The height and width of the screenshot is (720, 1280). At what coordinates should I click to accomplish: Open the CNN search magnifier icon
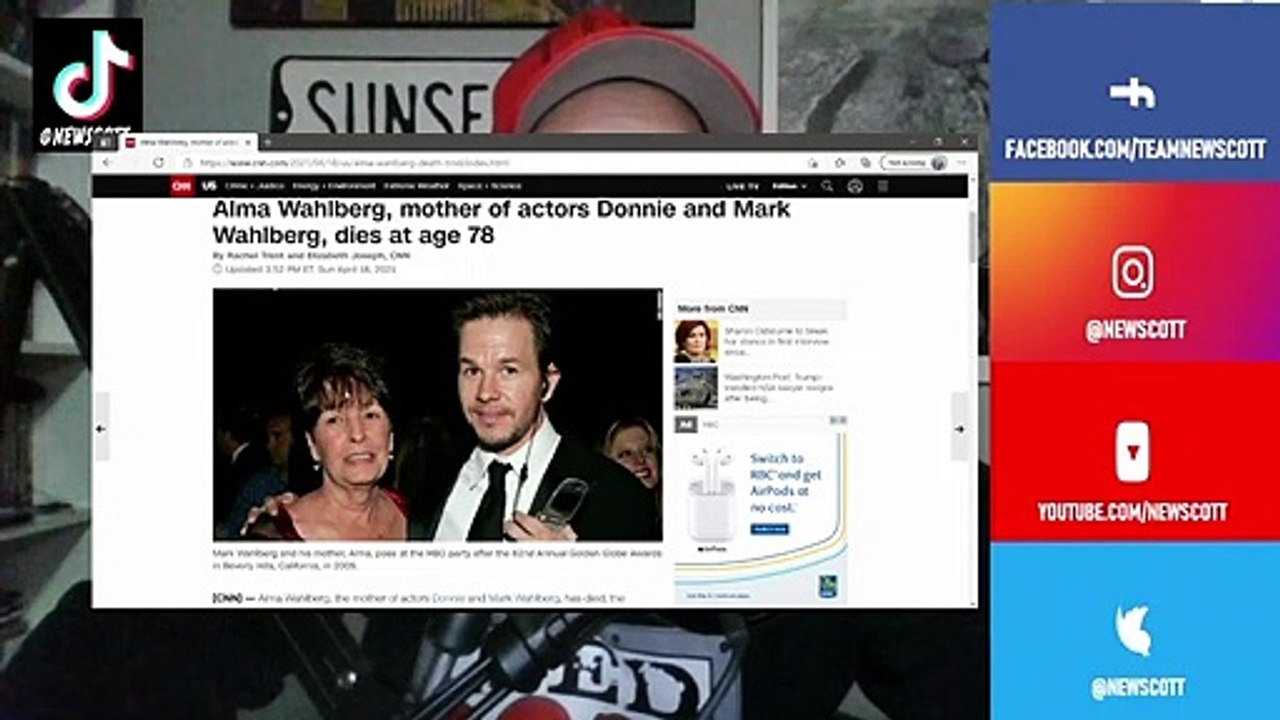point(827,186)
